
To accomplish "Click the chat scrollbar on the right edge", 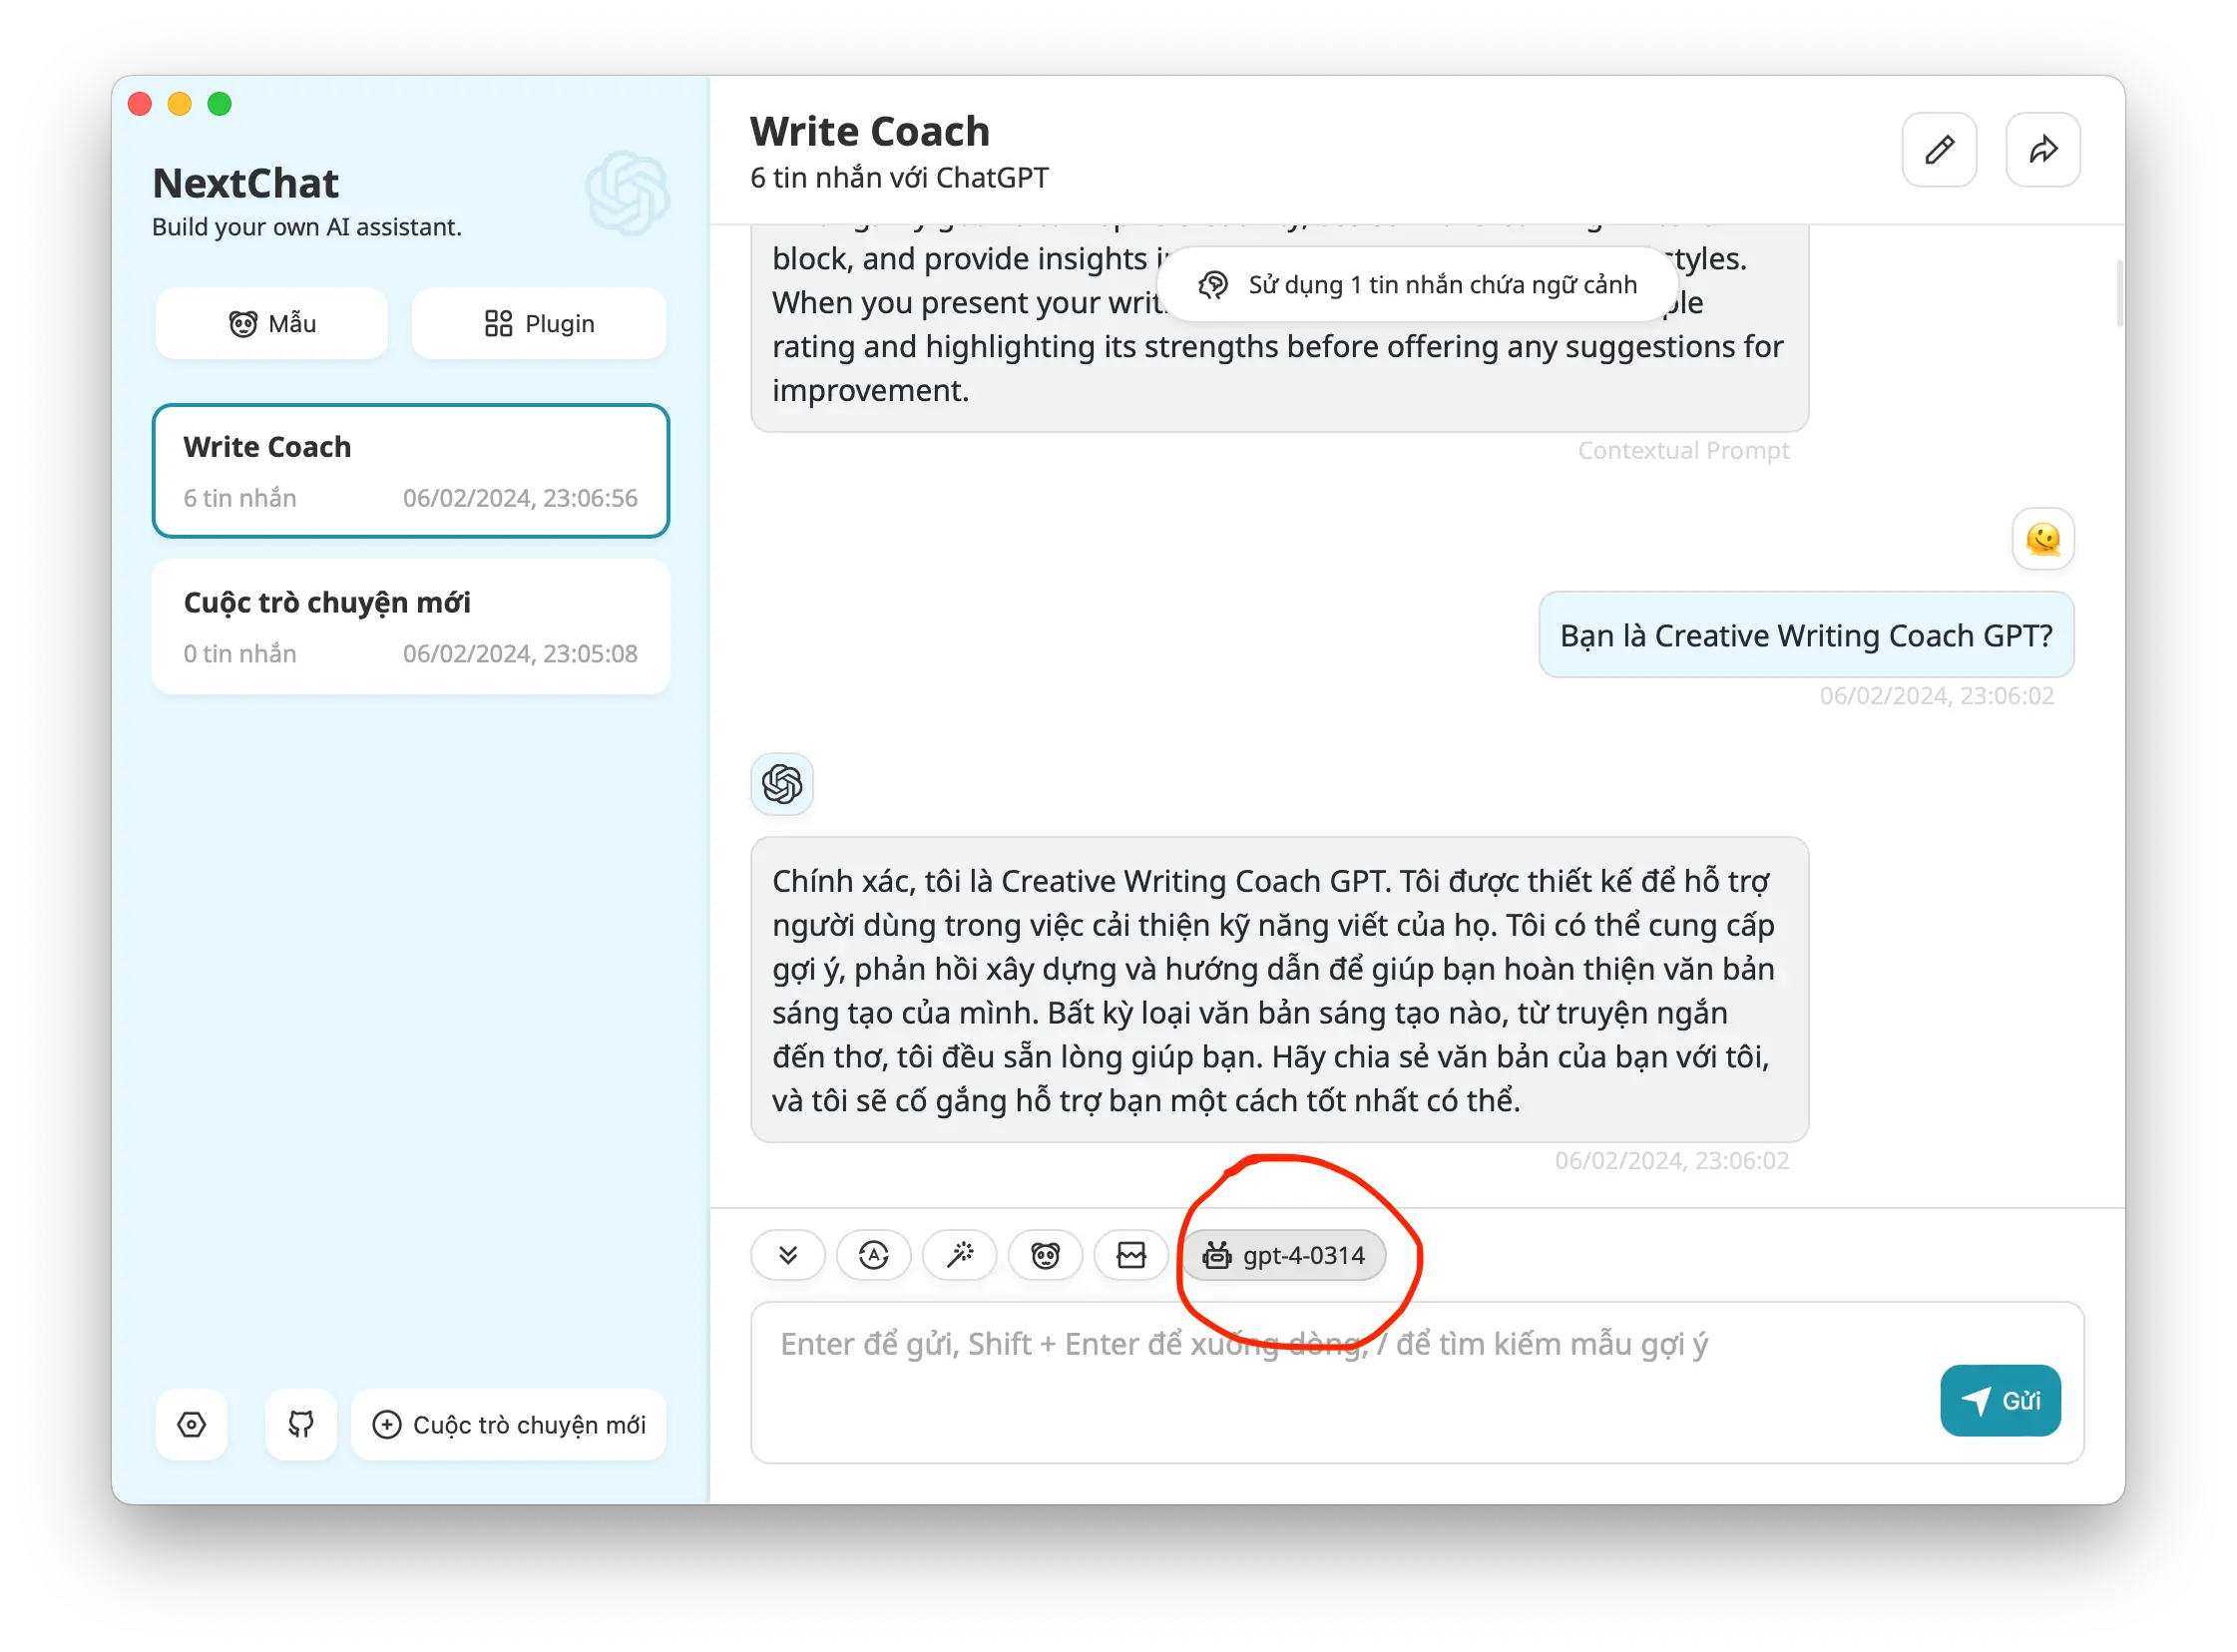I will (x=2119, y=292).
